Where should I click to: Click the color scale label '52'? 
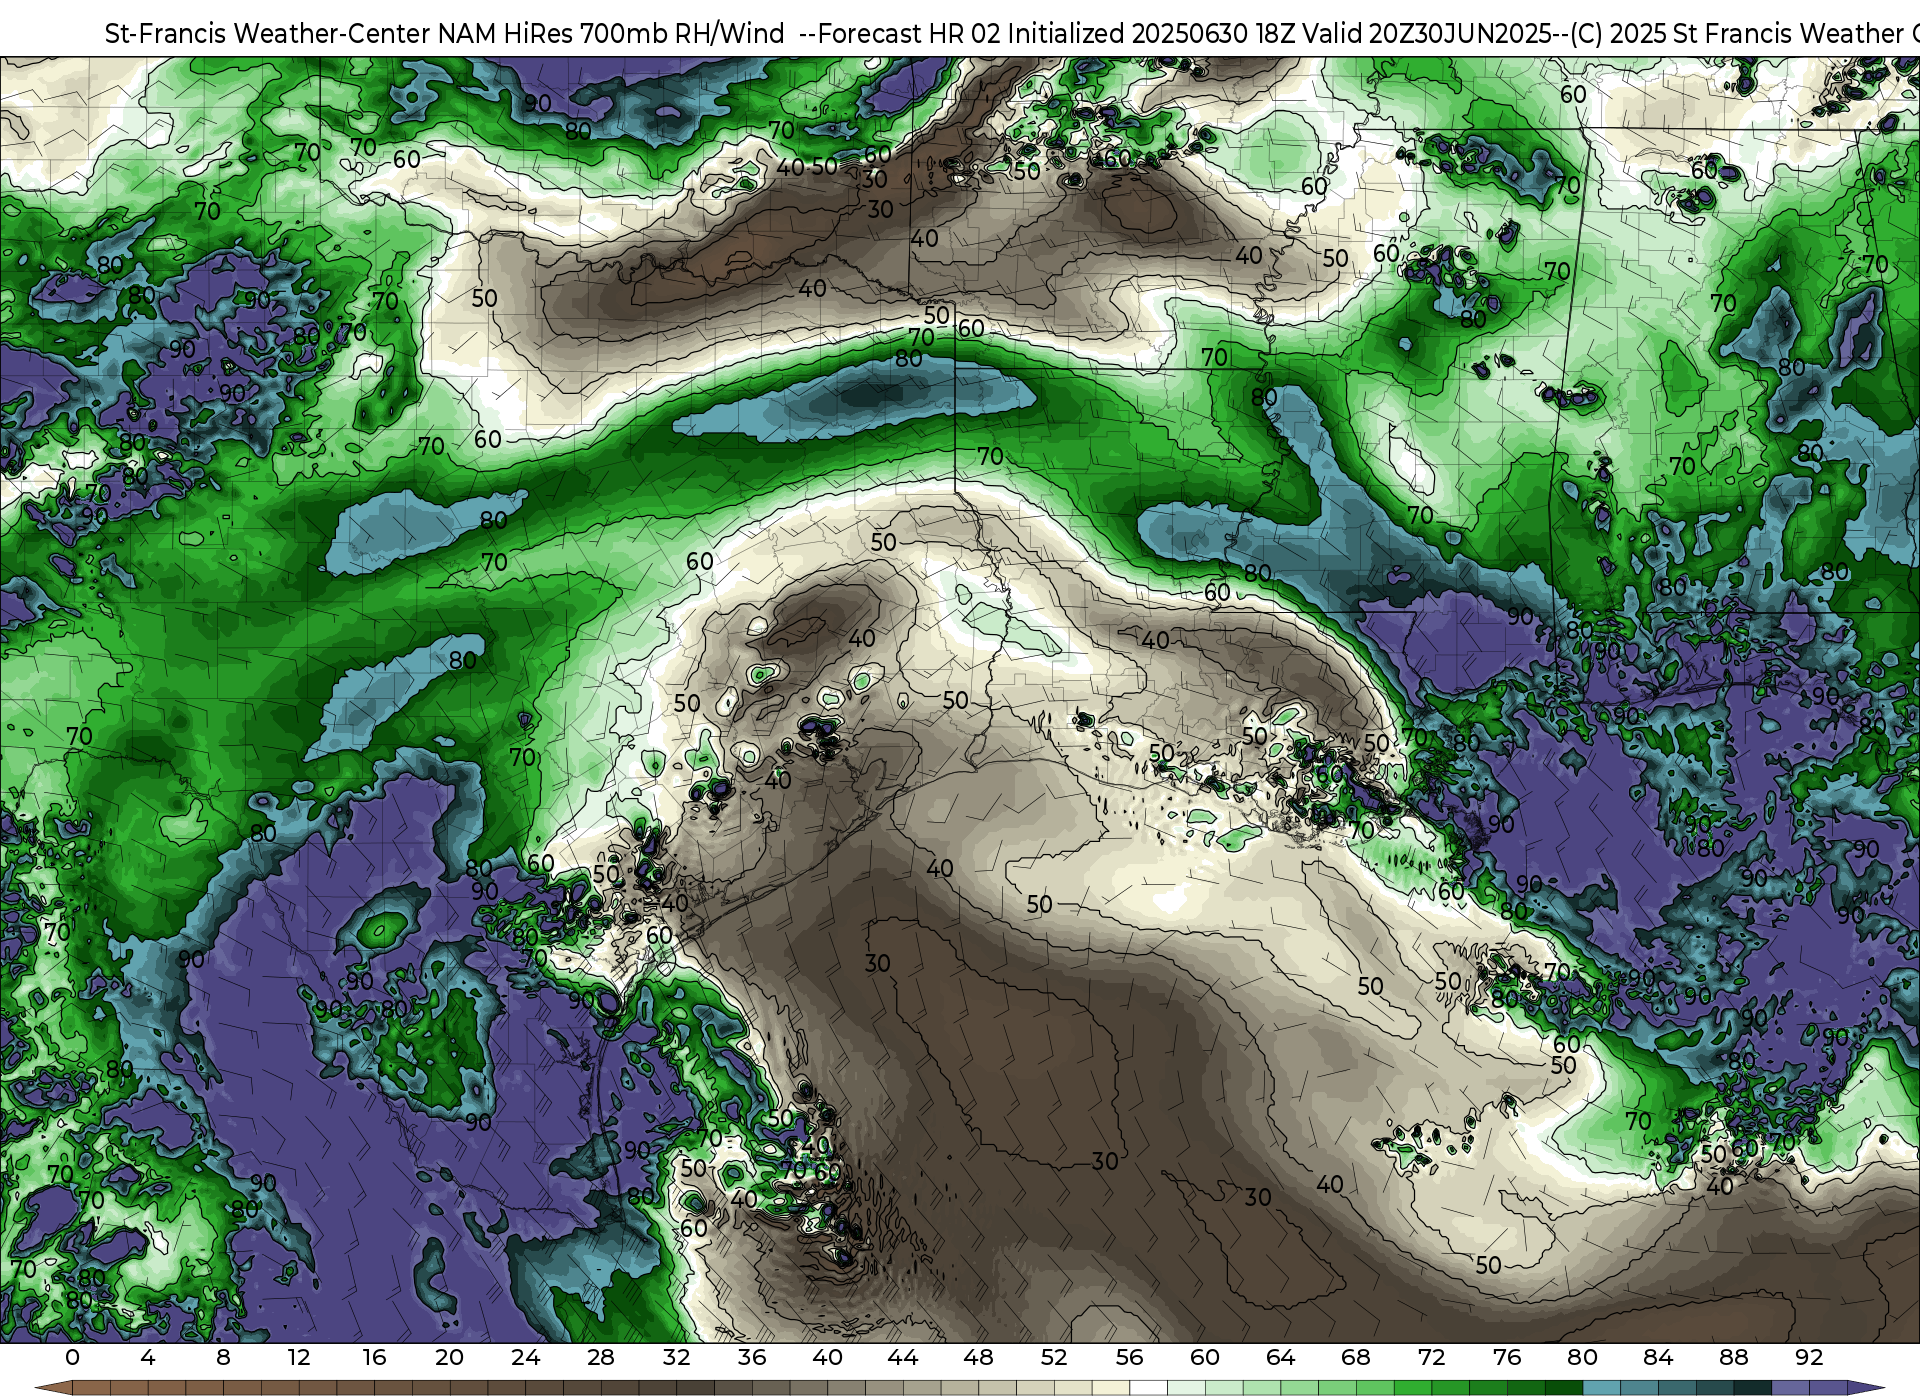1054,1357
